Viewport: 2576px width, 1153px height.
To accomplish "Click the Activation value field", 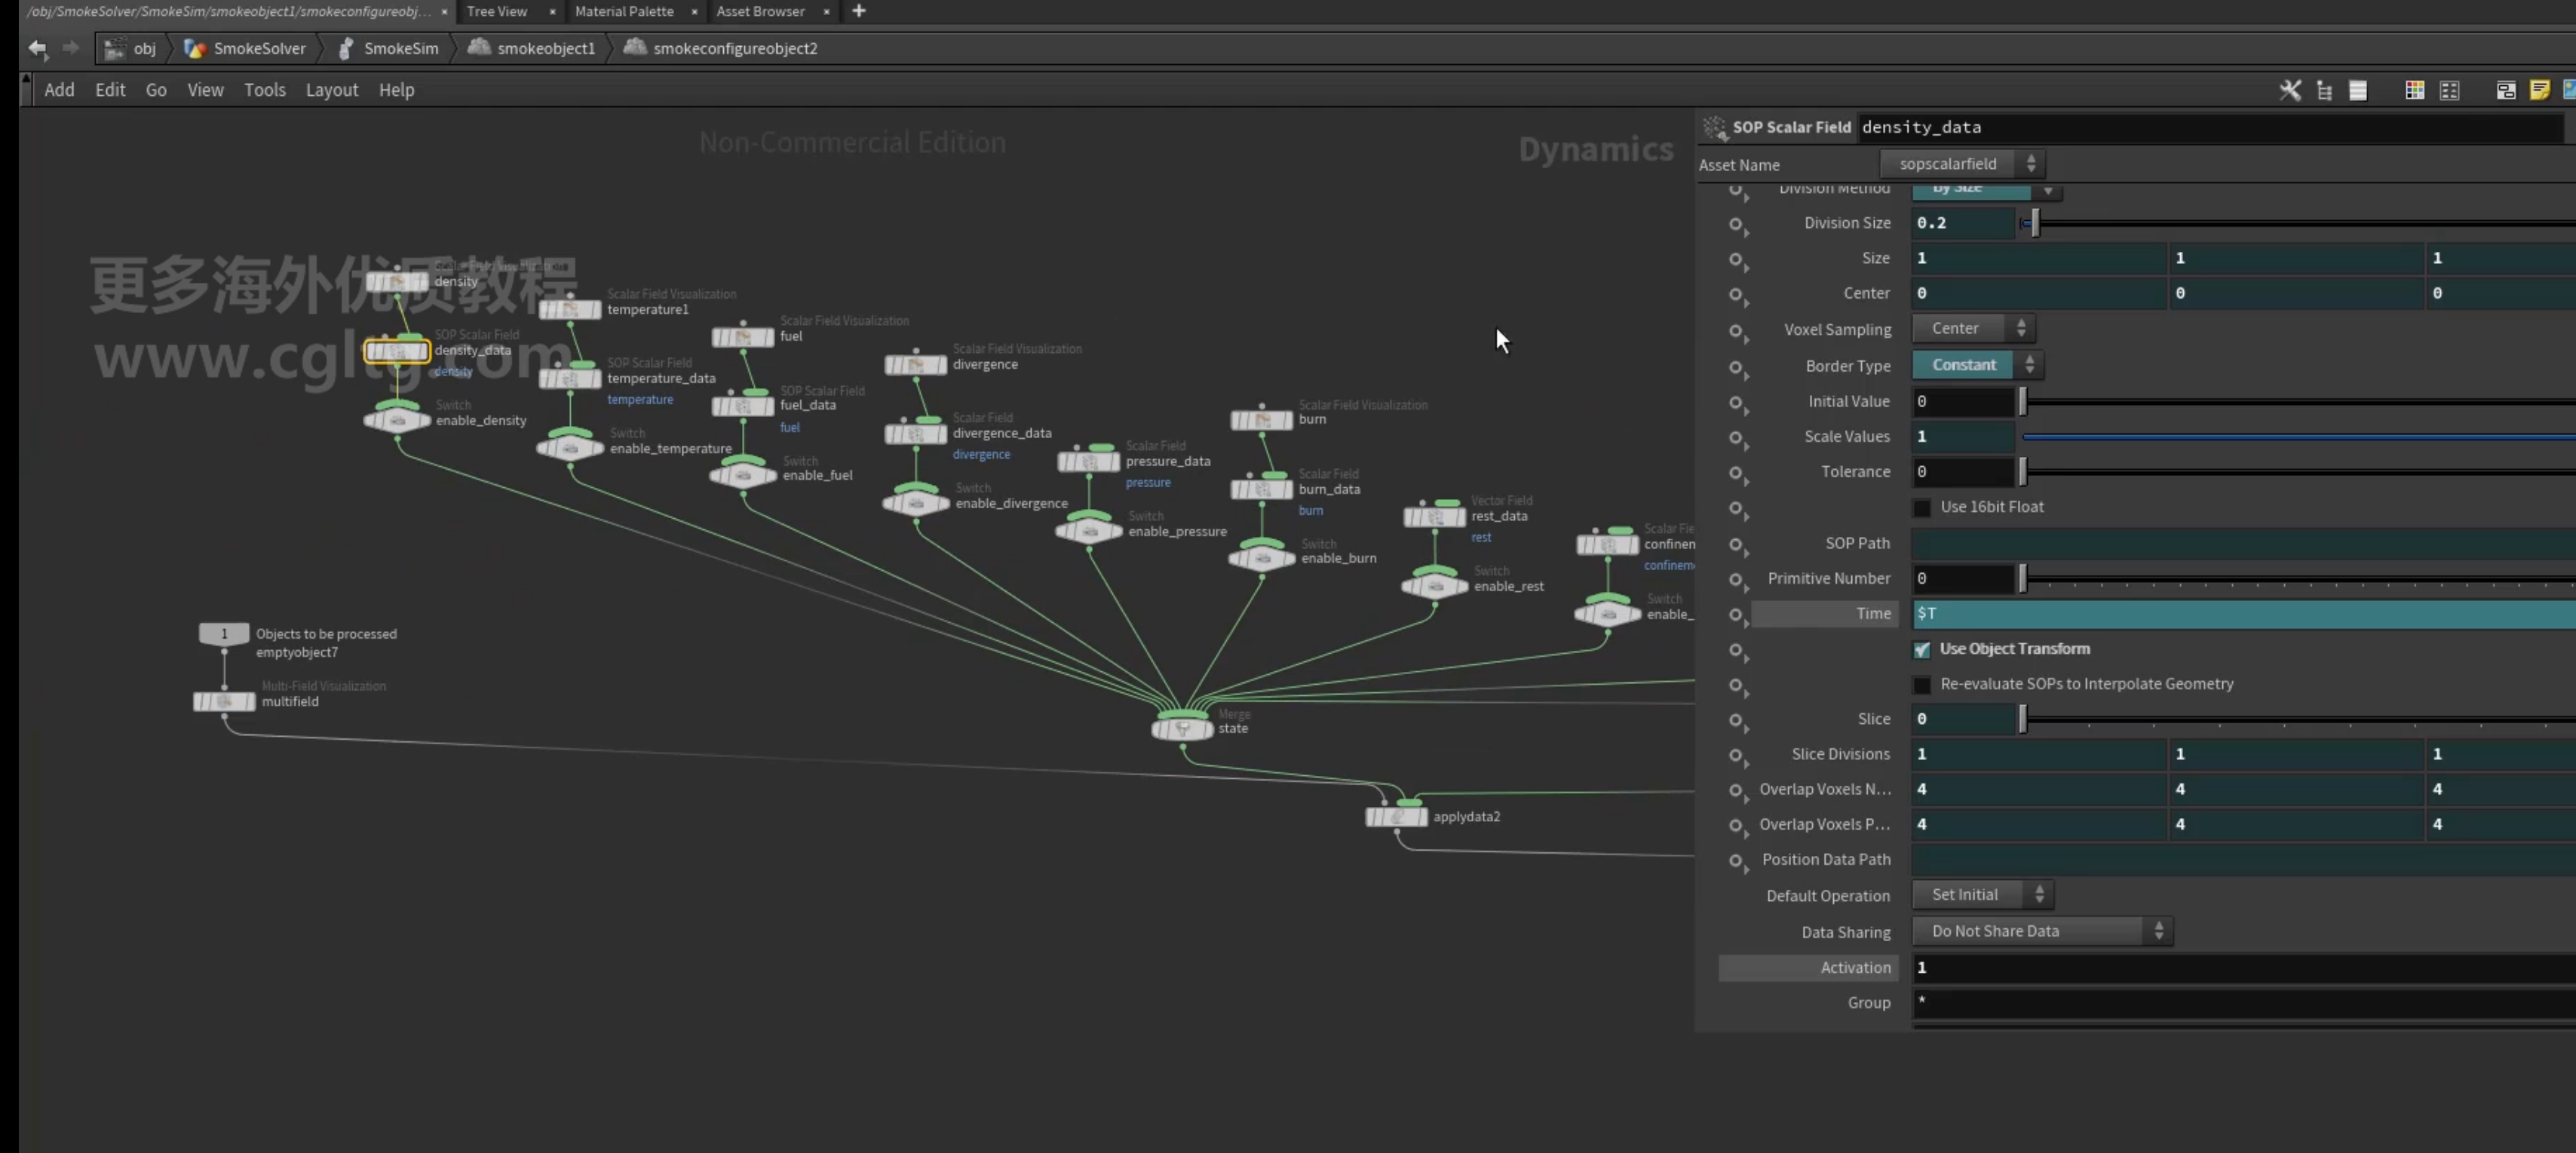I will (x=2243, y=968).
